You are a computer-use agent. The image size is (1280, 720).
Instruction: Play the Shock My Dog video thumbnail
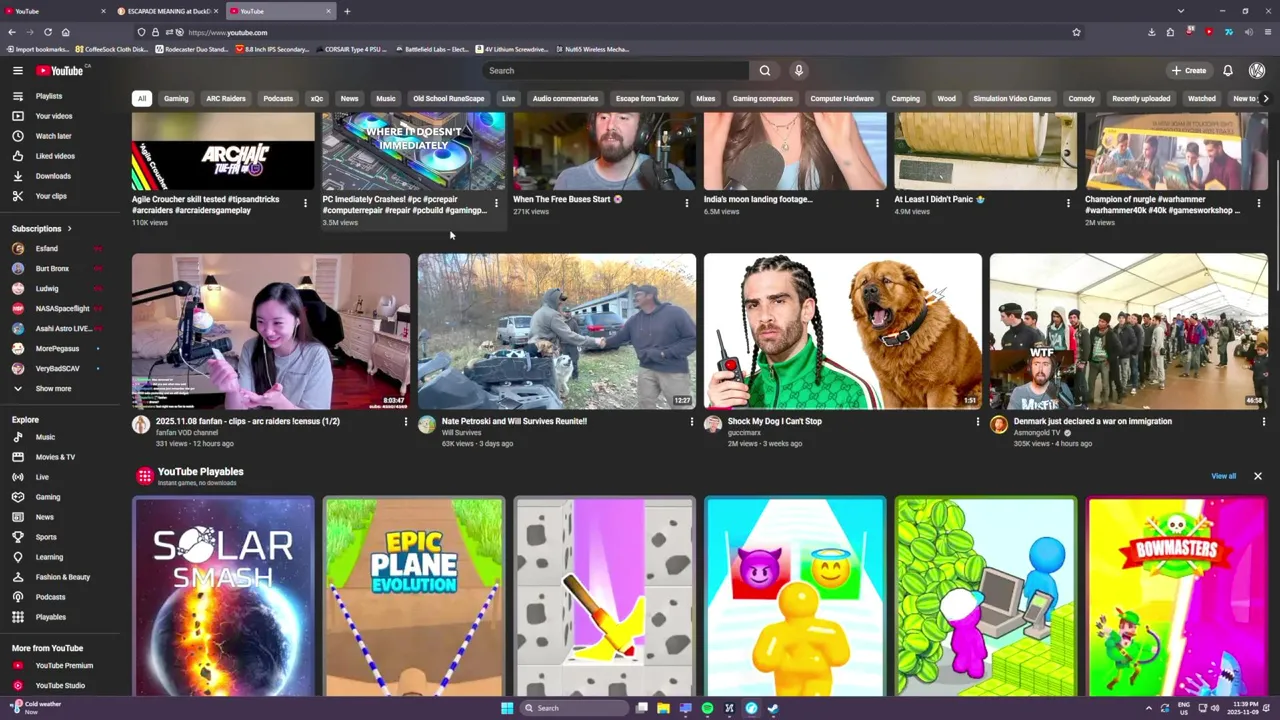842,331
